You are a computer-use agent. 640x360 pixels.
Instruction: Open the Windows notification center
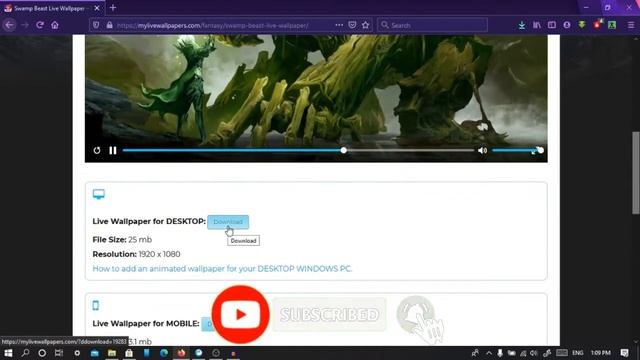coord(624,353)
